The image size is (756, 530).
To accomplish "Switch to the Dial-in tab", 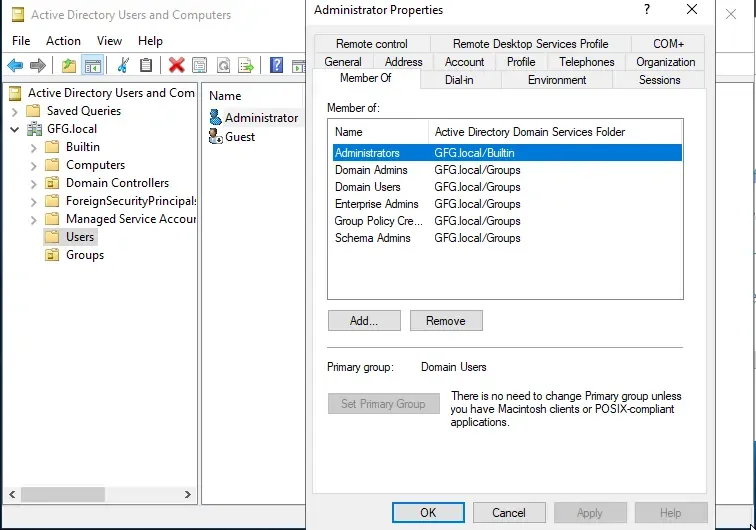I will coord(459,80).
